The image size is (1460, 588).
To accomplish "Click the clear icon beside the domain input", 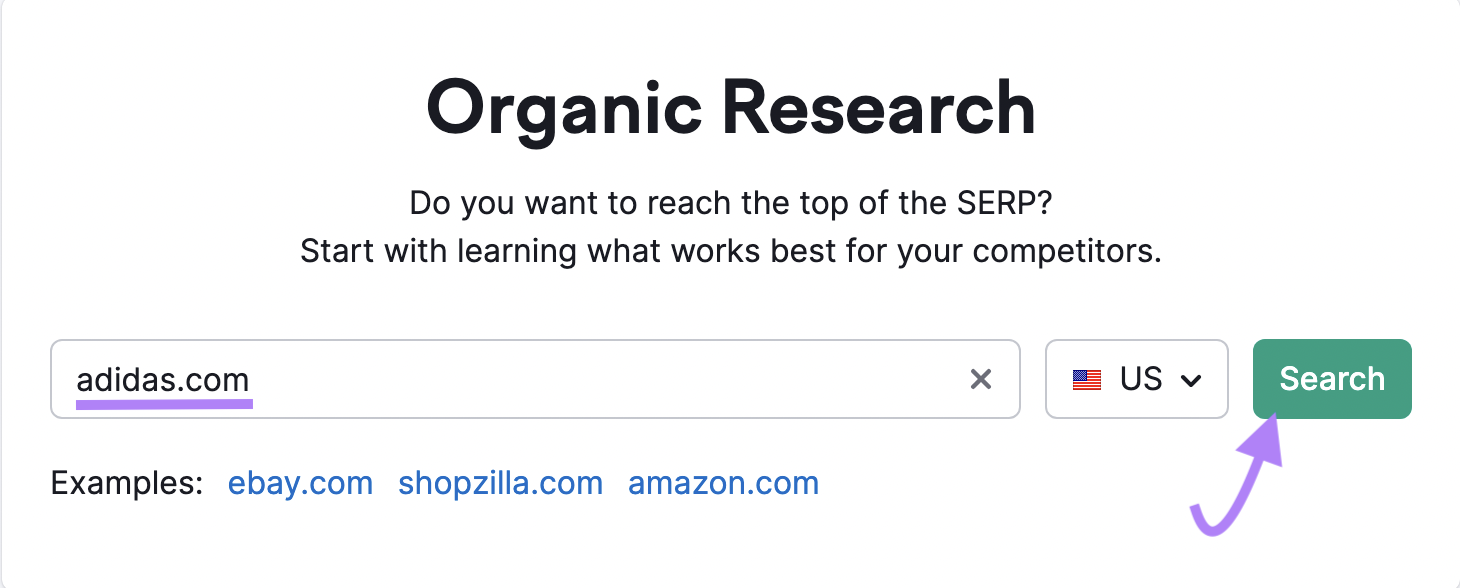I will click(981, 379).
